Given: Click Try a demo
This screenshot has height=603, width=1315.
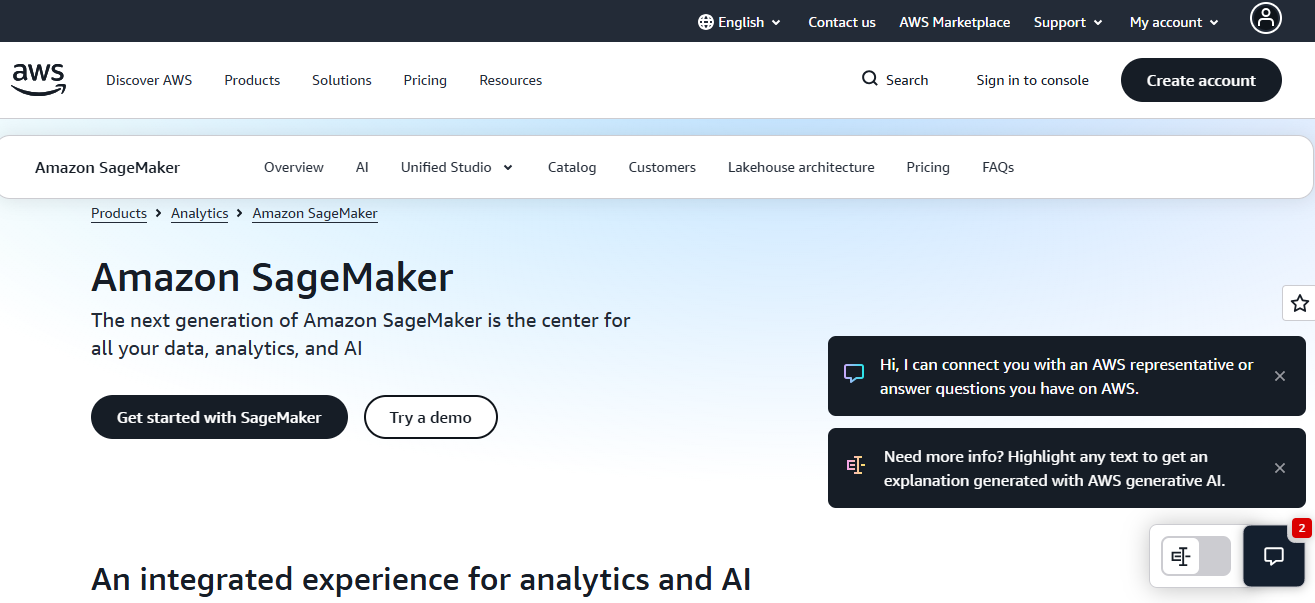Looking at the screenshot, I should [x=430, y=417].
